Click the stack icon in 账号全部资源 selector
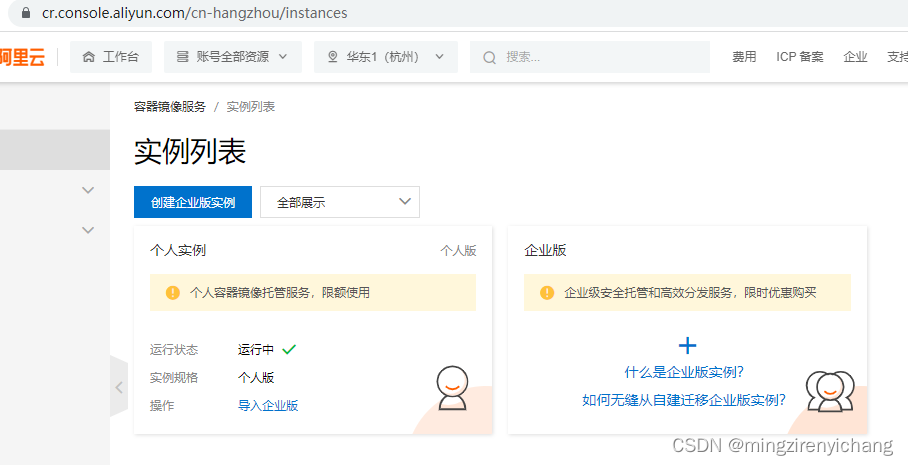908x465 pixels. 182,57
